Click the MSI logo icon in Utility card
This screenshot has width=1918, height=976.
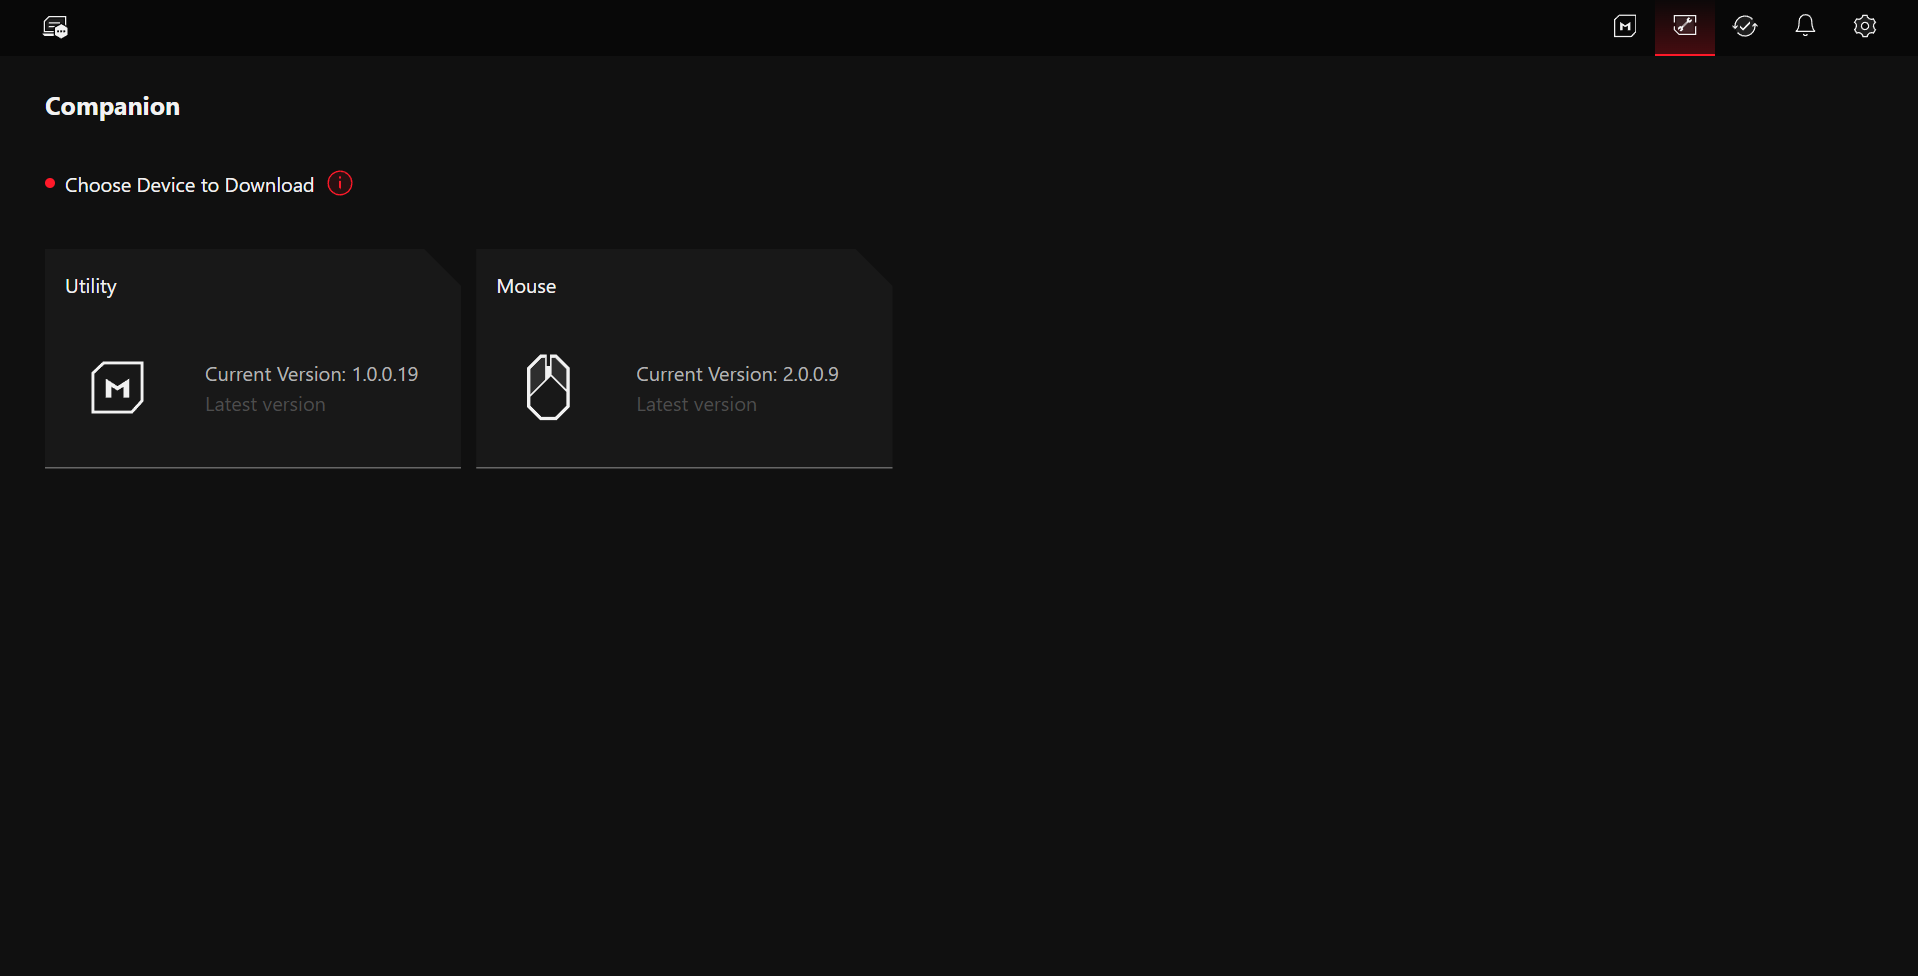(118, 387)
